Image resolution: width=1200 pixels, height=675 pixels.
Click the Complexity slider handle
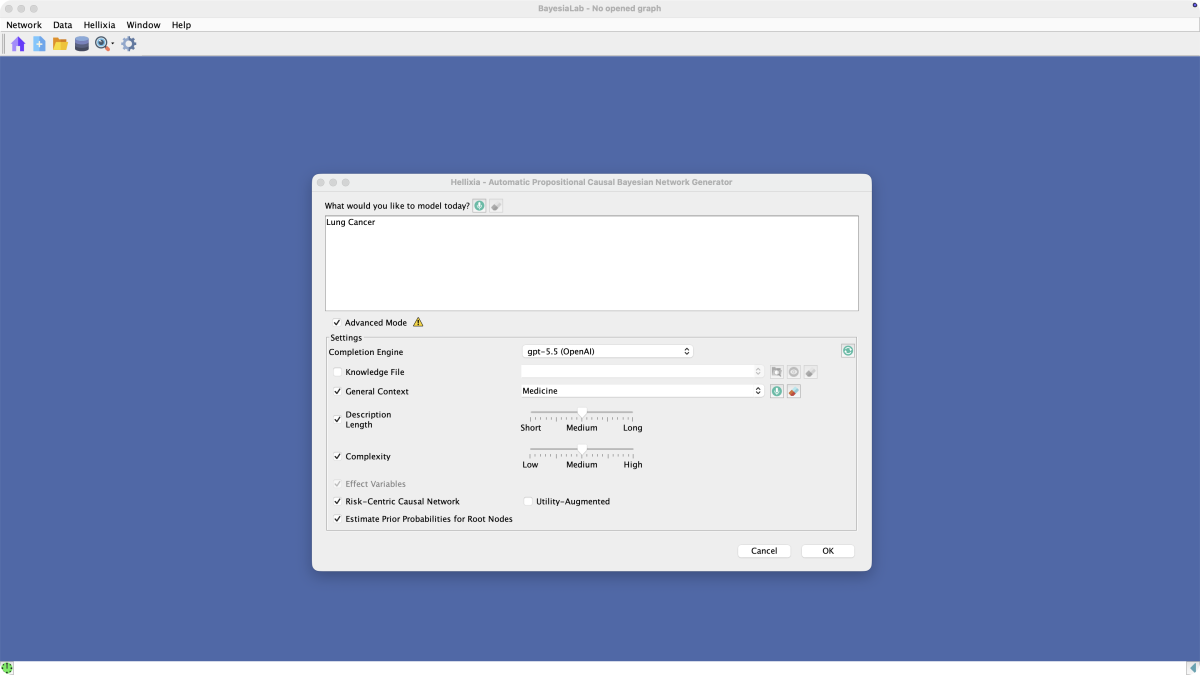(582, 449)
